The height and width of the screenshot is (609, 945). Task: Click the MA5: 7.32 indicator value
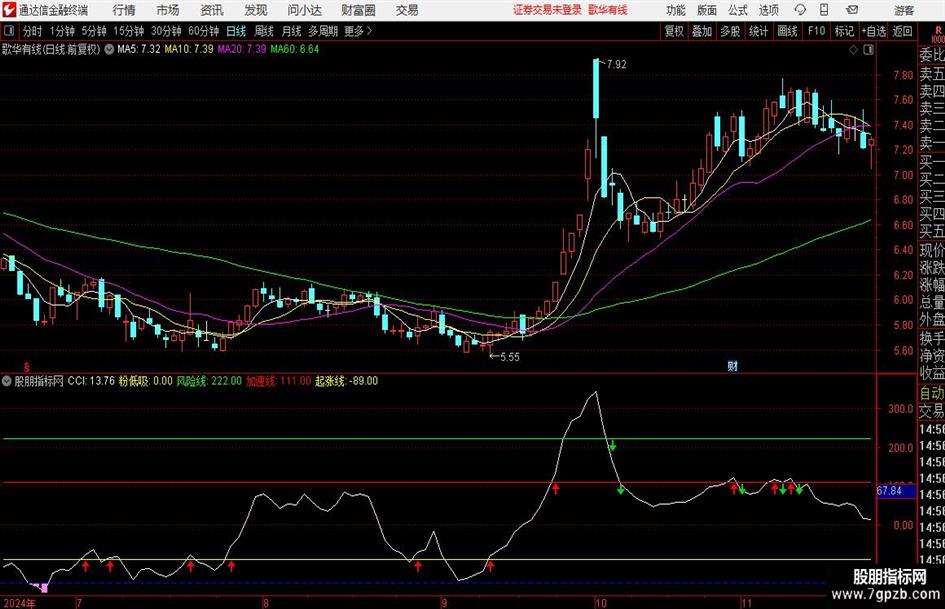[x=139, y=49]
